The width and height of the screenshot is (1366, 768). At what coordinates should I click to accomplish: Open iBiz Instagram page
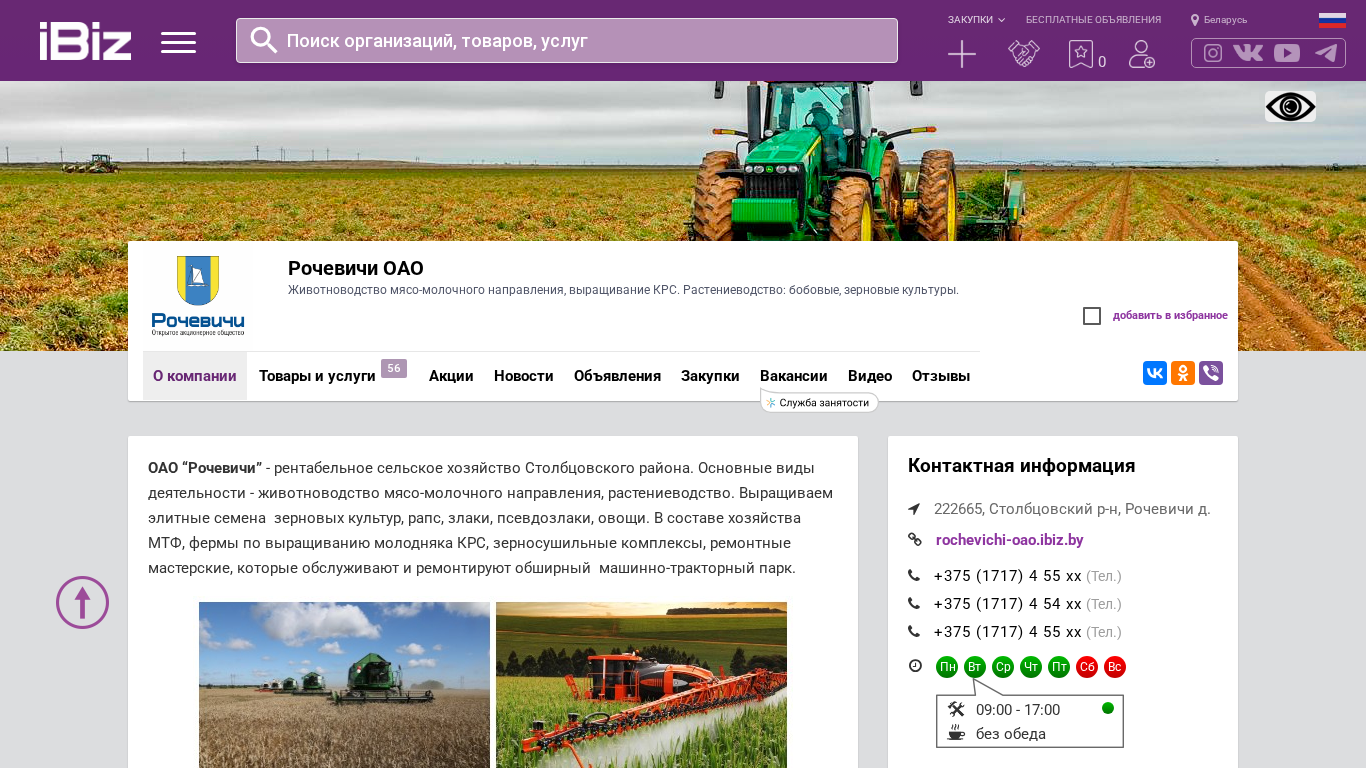coord(1213,53)
